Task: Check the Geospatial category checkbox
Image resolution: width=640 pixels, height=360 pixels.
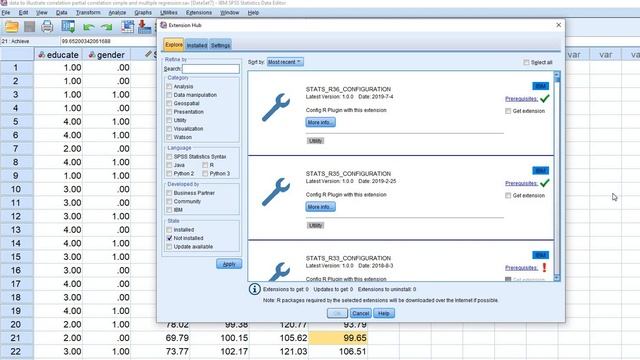Action: point(169,104)
